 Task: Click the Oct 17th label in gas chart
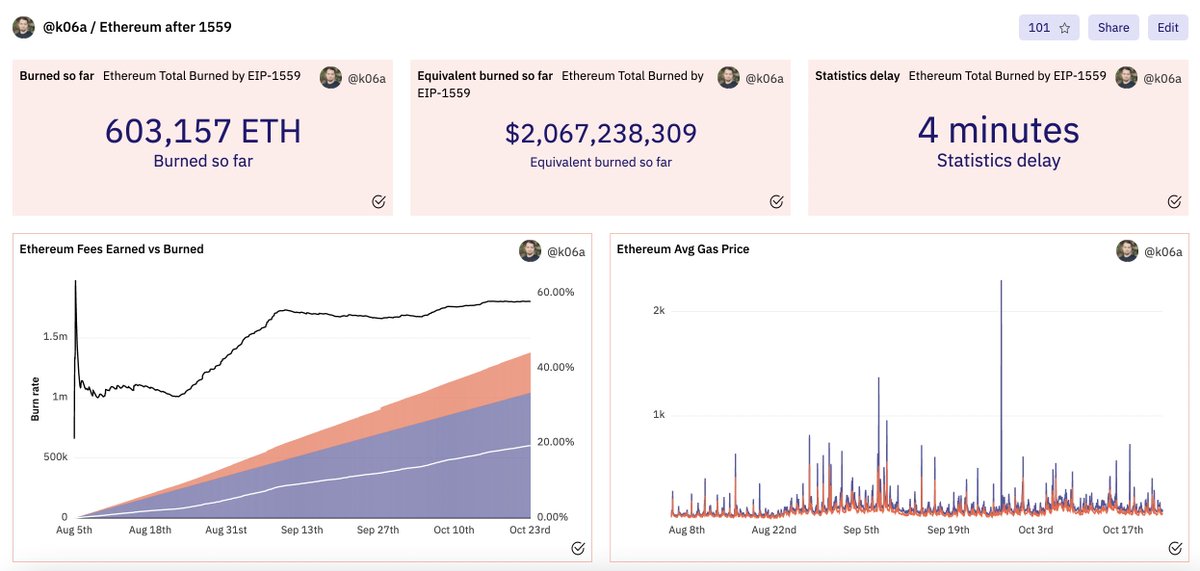(x=1123, y=530)
